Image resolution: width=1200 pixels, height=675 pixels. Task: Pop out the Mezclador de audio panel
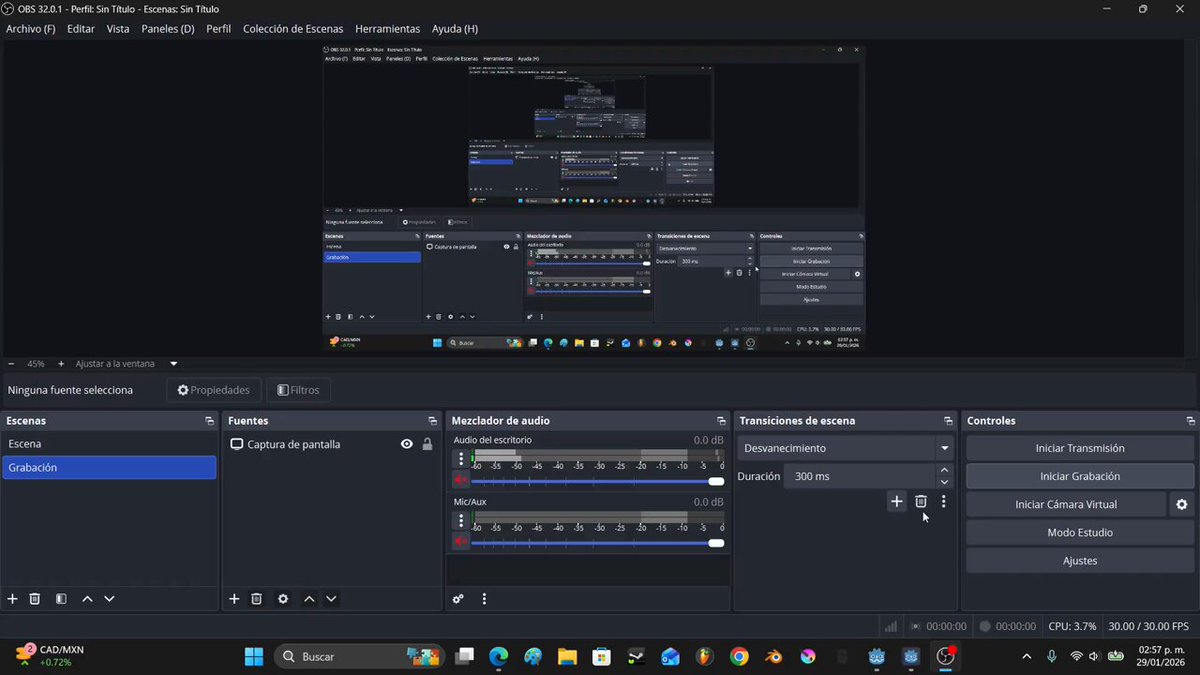[721, 421]
